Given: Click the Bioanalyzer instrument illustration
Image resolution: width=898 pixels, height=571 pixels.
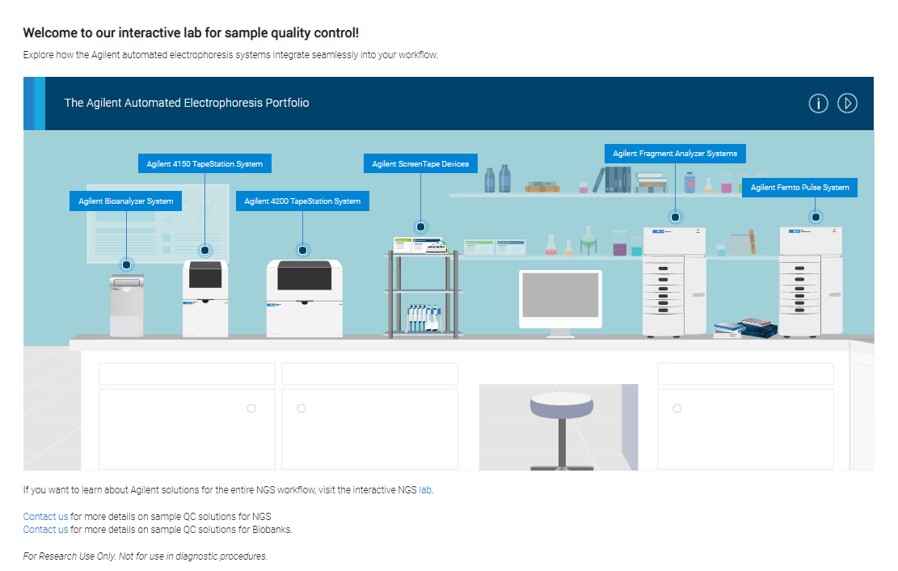Looking at the screenshot, I should (127, 306).
